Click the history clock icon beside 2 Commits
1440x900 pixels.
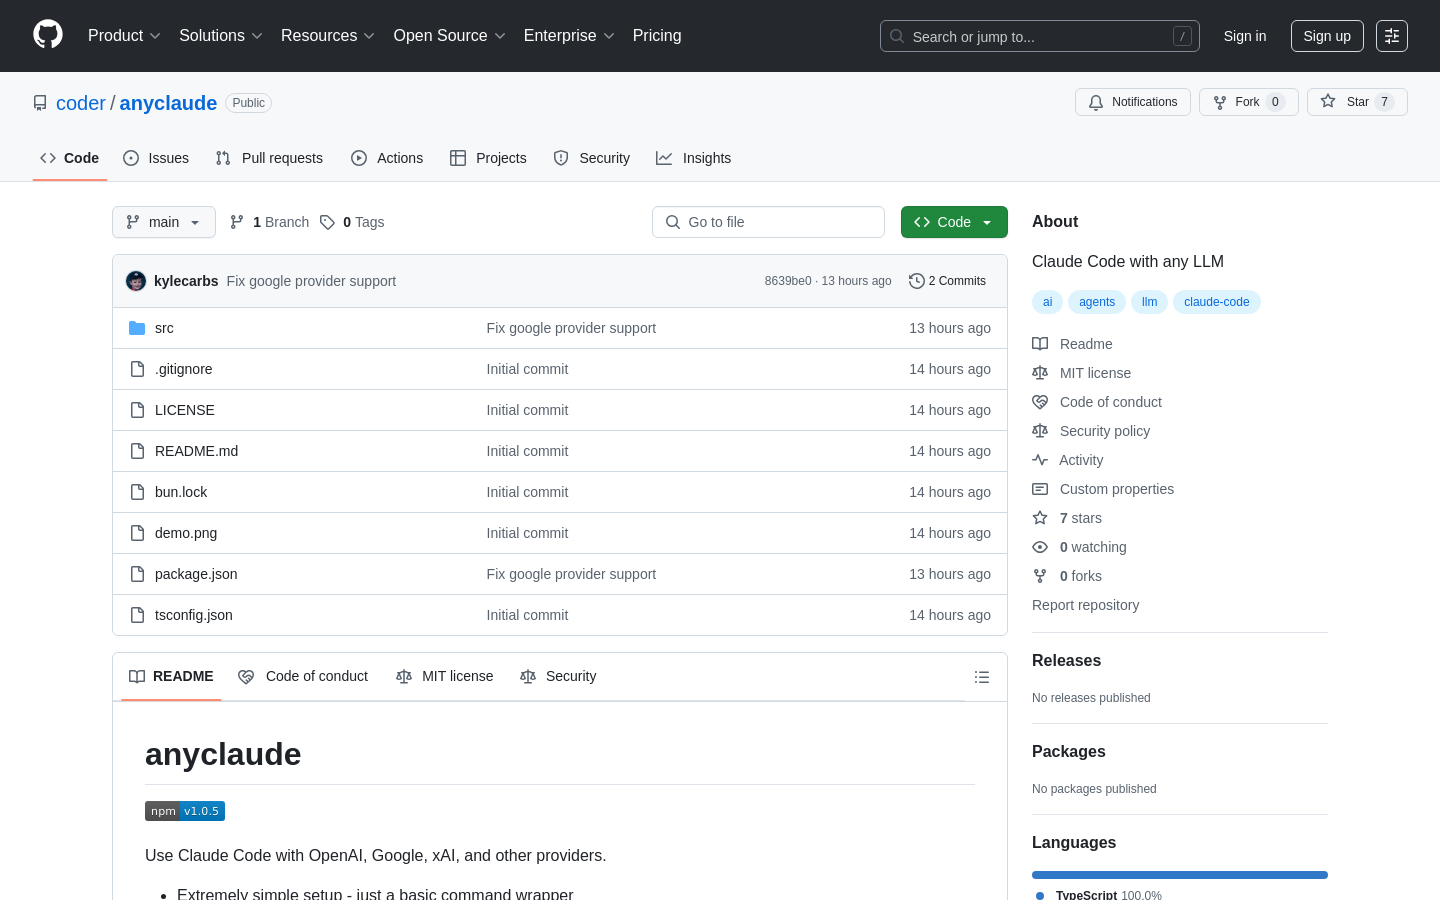(x=916, y=281)
